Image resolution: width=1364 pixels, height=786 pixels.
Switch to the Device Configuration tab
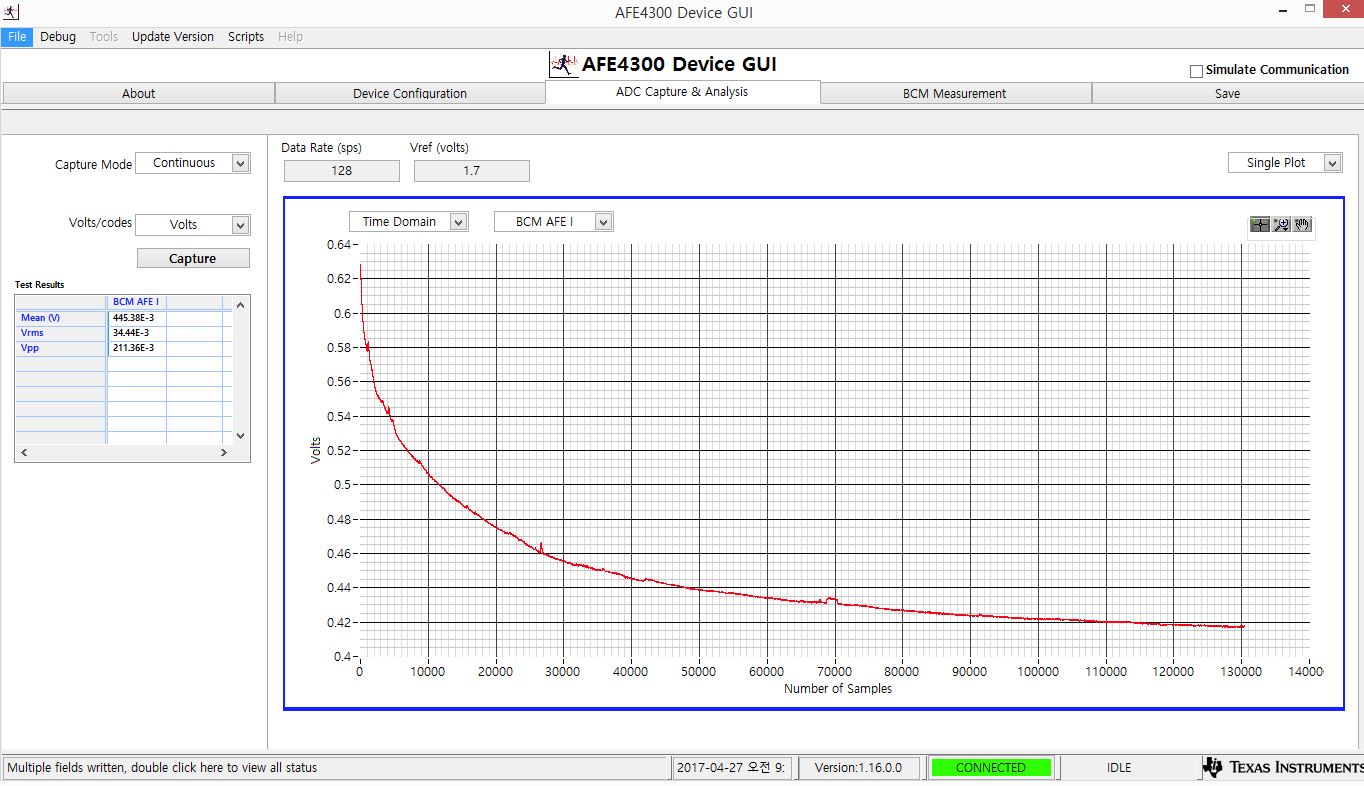[410, 93]
